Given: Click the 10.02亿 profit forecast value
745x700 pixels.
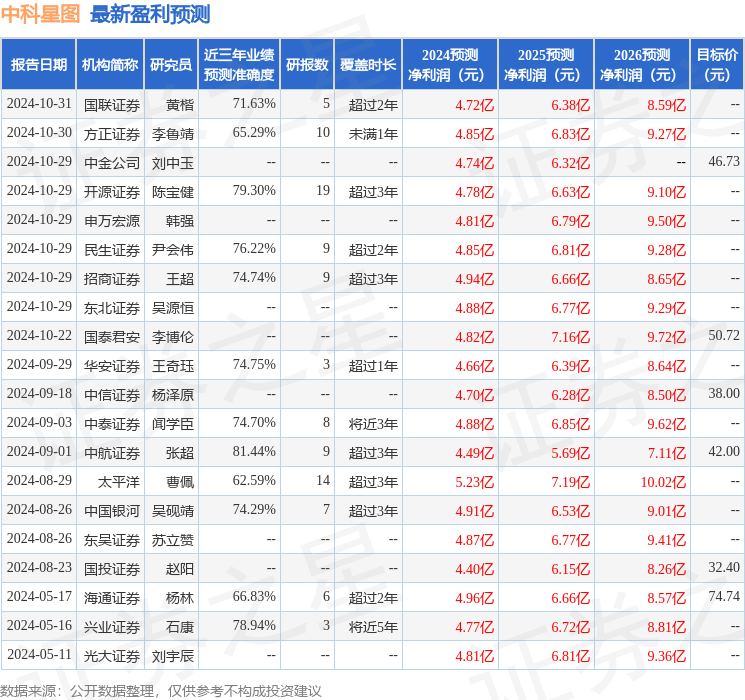Looking at the screenshot, I should coord(663,481).
